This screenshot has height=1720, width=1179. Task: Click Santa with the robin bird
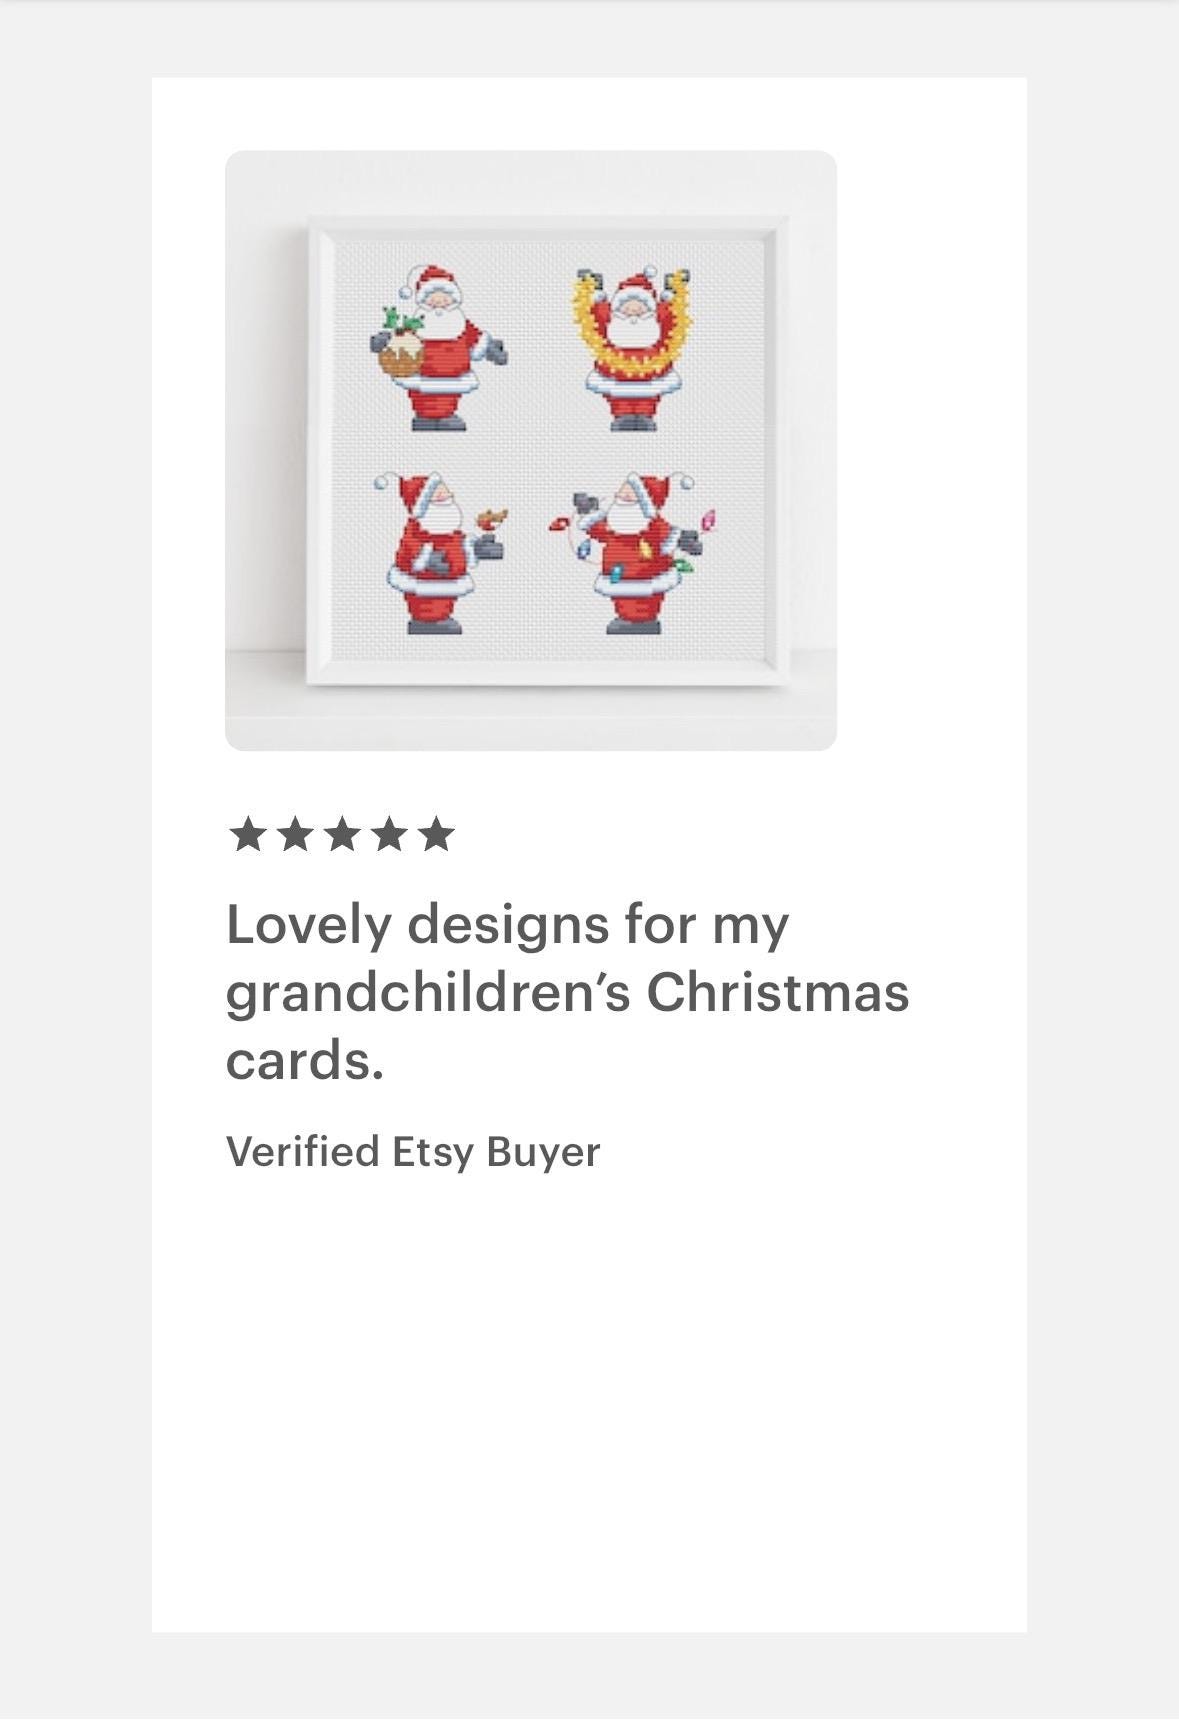(438, 553)
